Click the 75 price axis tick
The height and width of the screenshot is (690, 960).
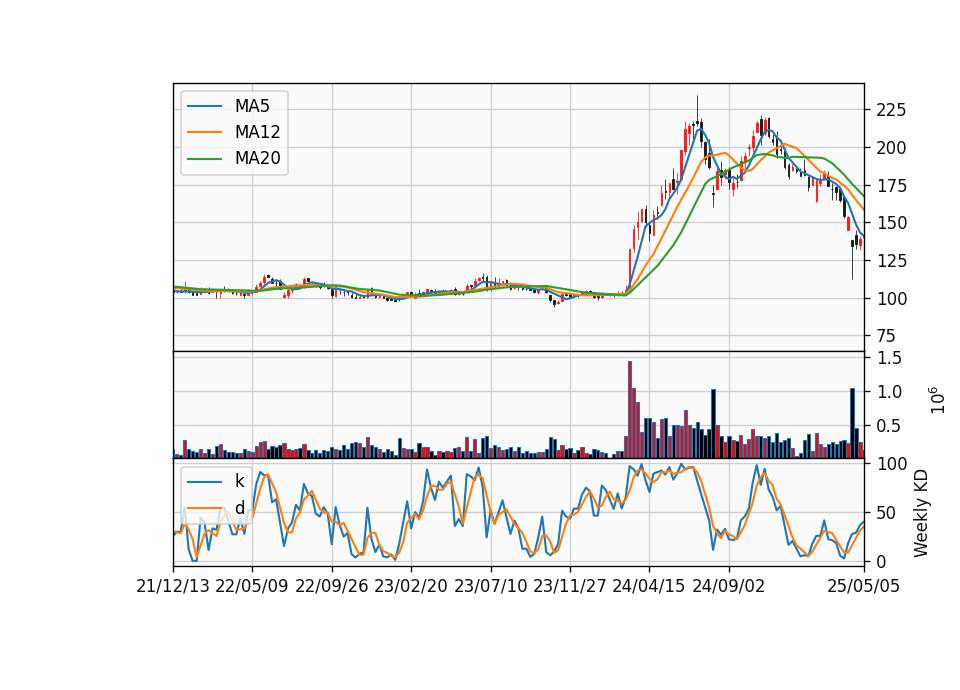[x=887, y=336]
